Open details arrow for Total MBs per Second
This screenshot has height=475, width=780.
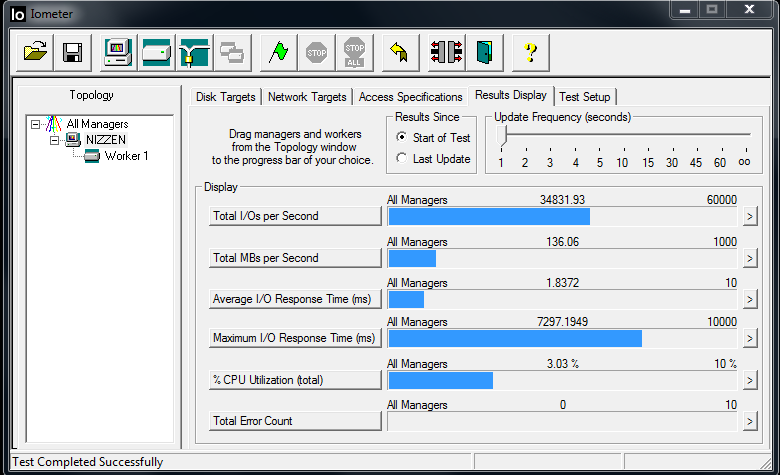click(x=750, y=258)
